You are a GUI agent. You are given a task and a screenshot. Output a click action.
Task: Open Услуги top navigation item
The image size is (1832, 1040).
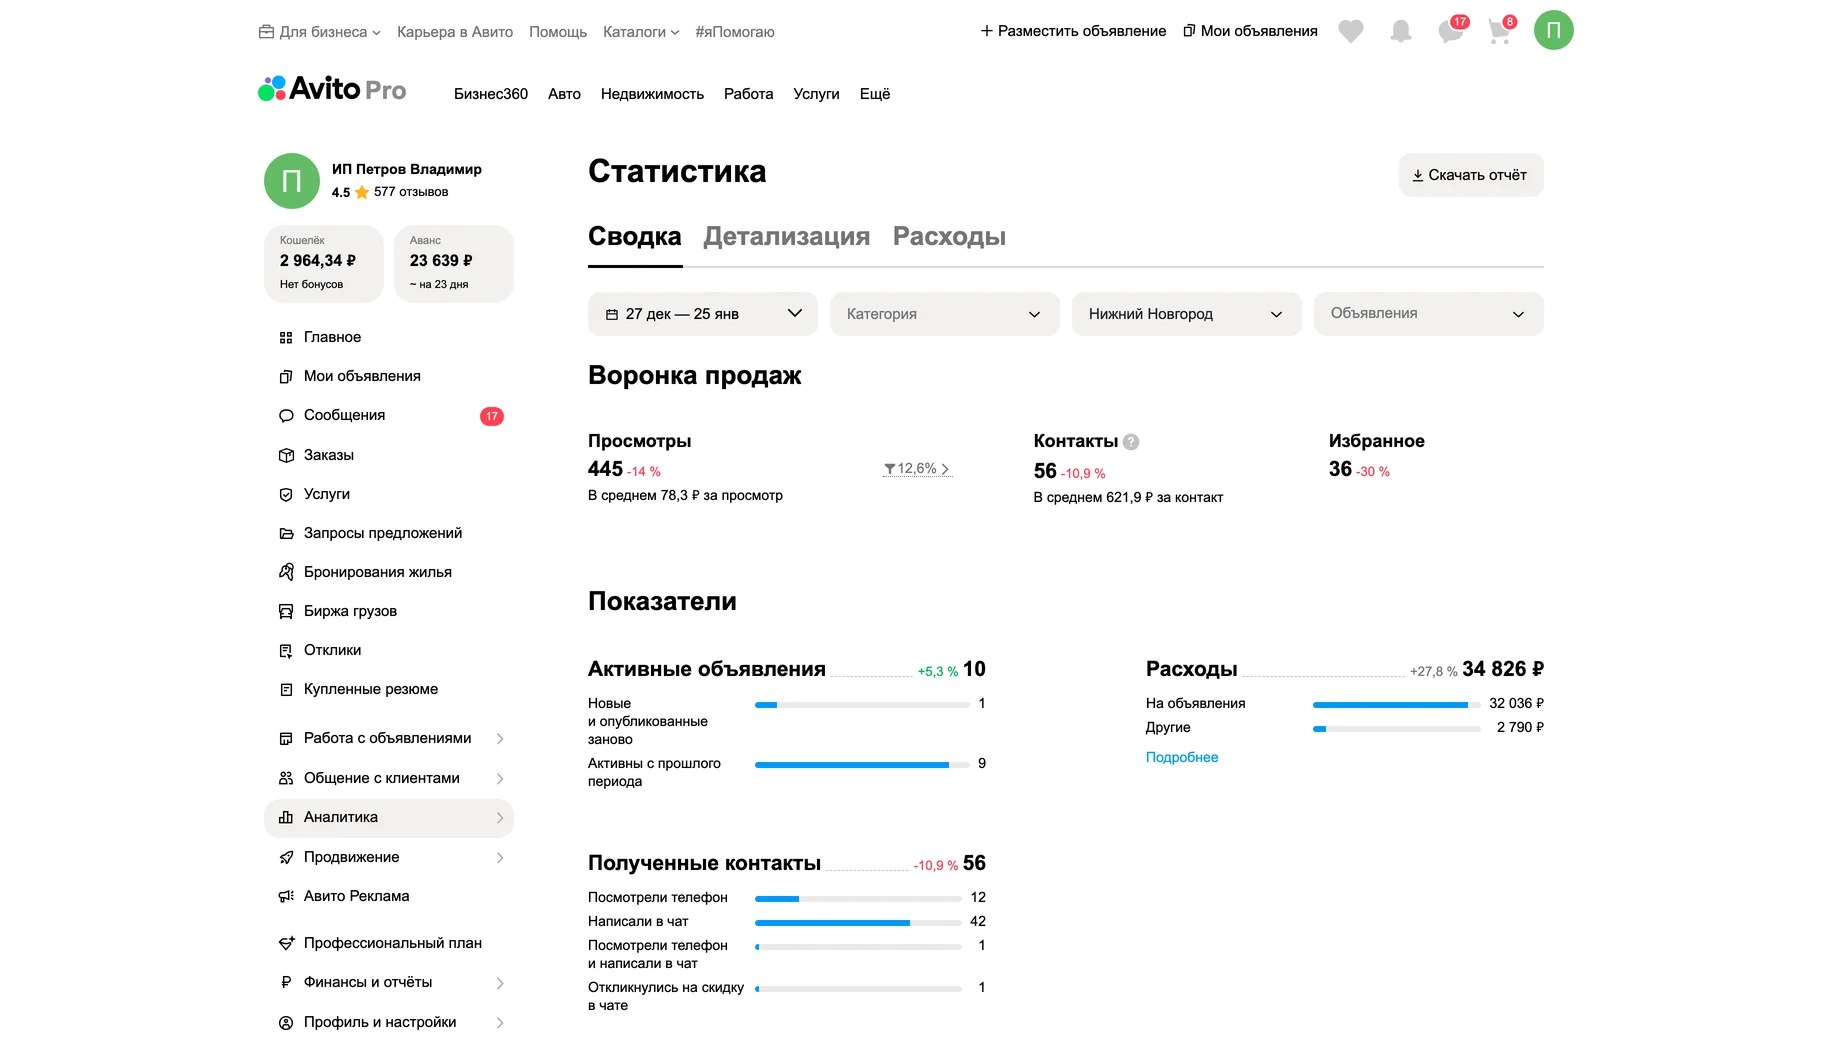coord(816,94)
